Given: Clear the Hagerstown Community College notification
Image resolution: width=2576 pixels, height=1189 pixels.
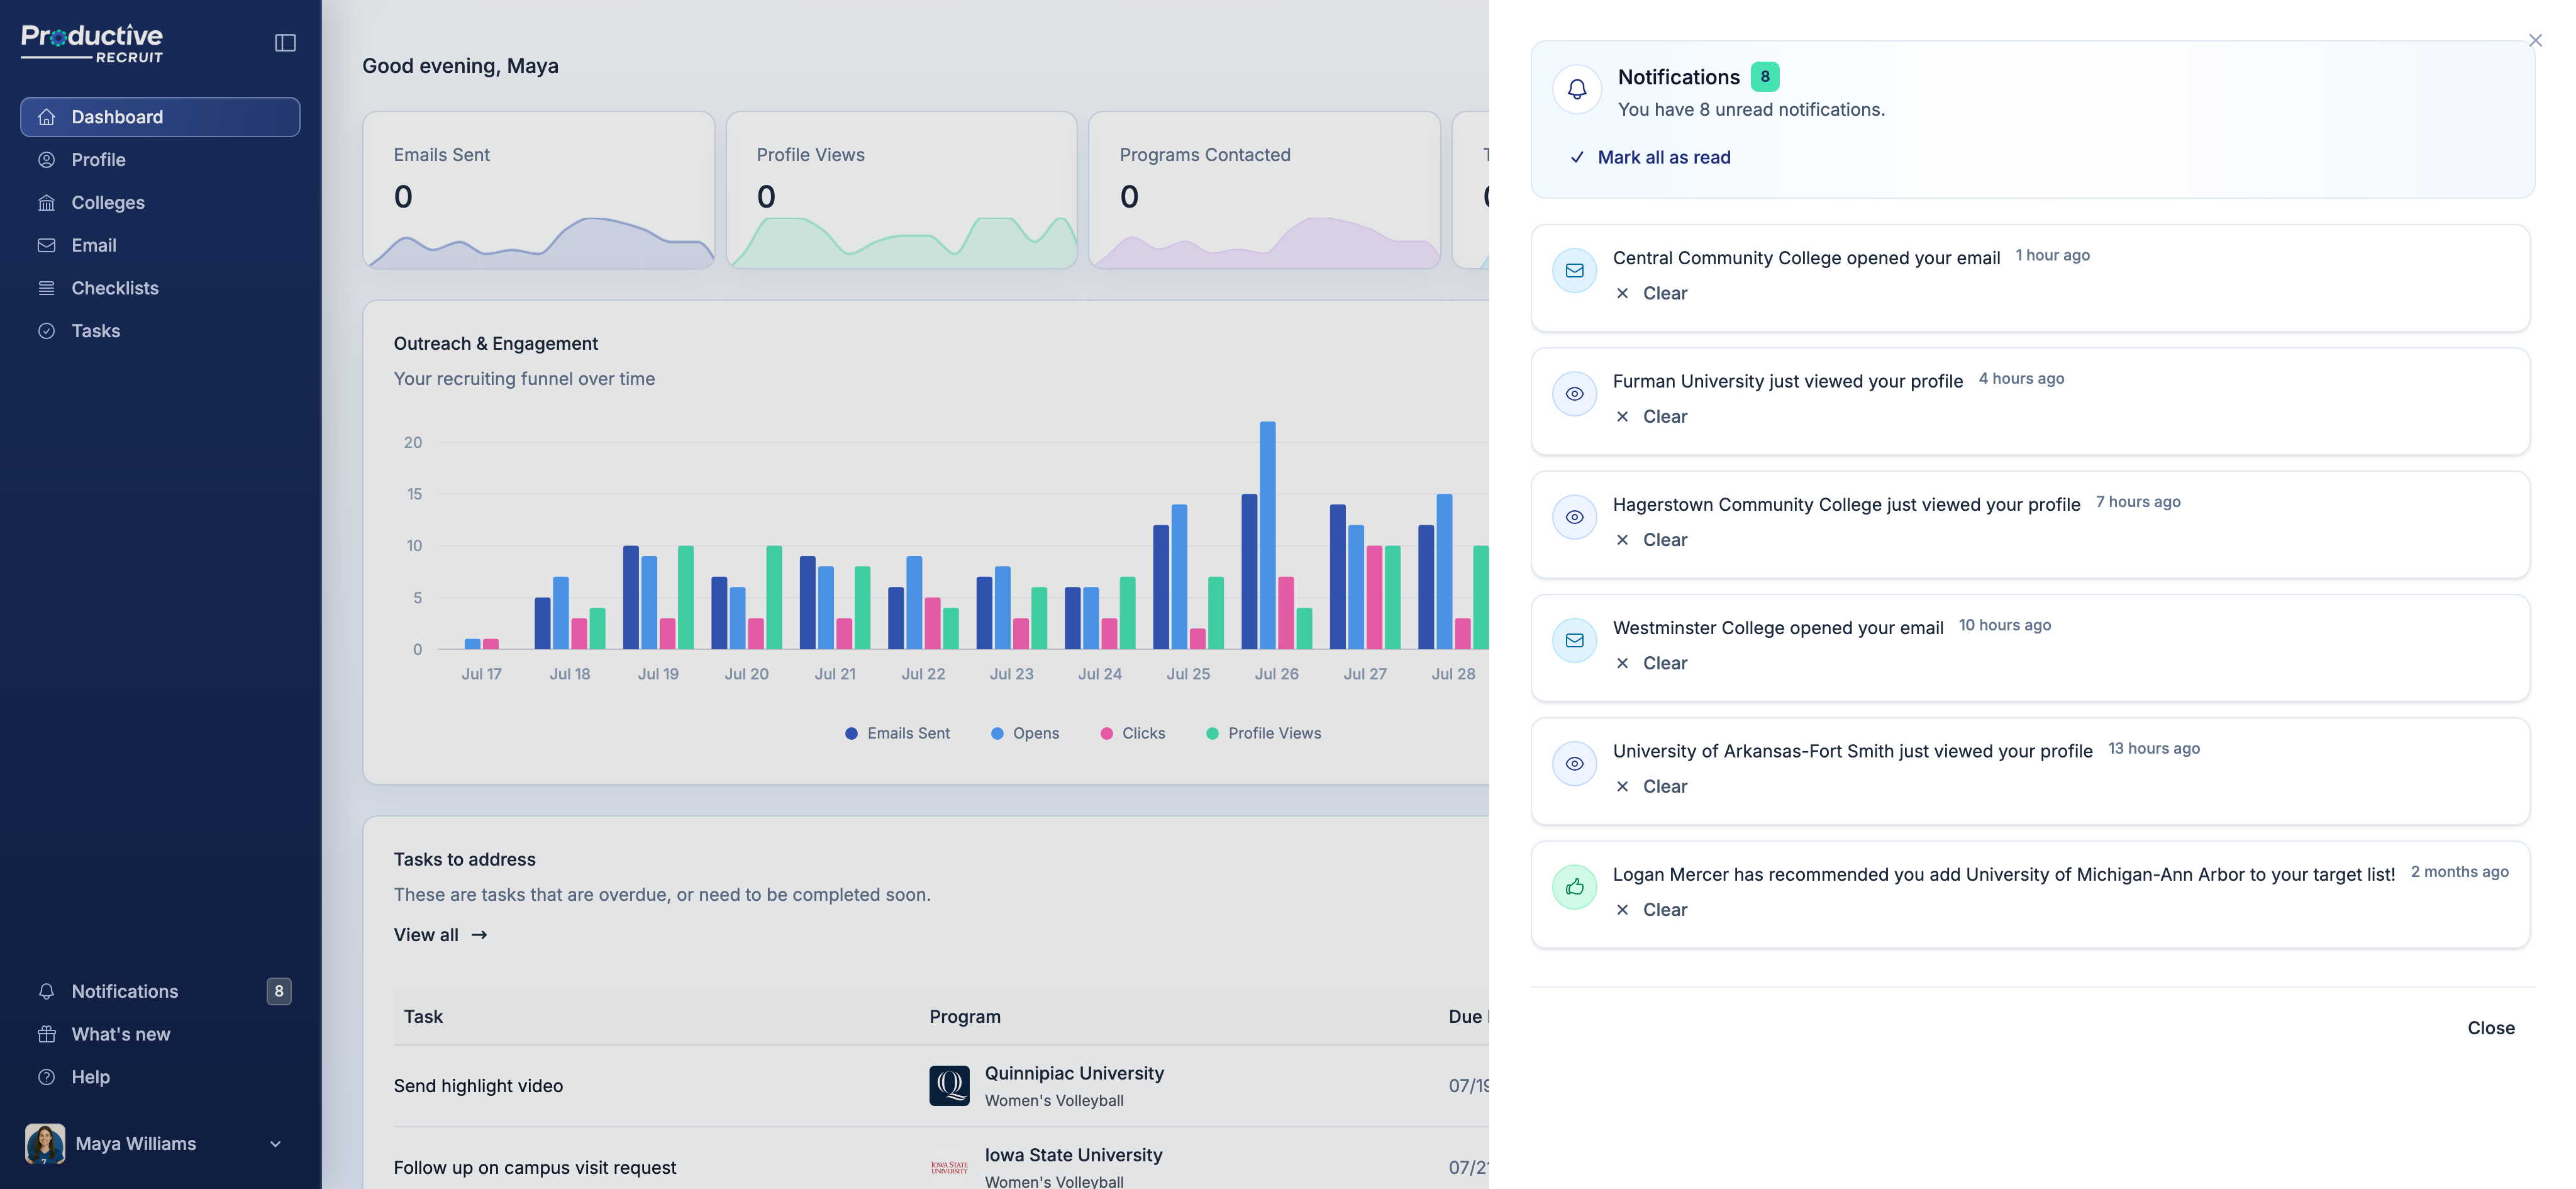Looking at the screenshot, I should [1652, 540].
